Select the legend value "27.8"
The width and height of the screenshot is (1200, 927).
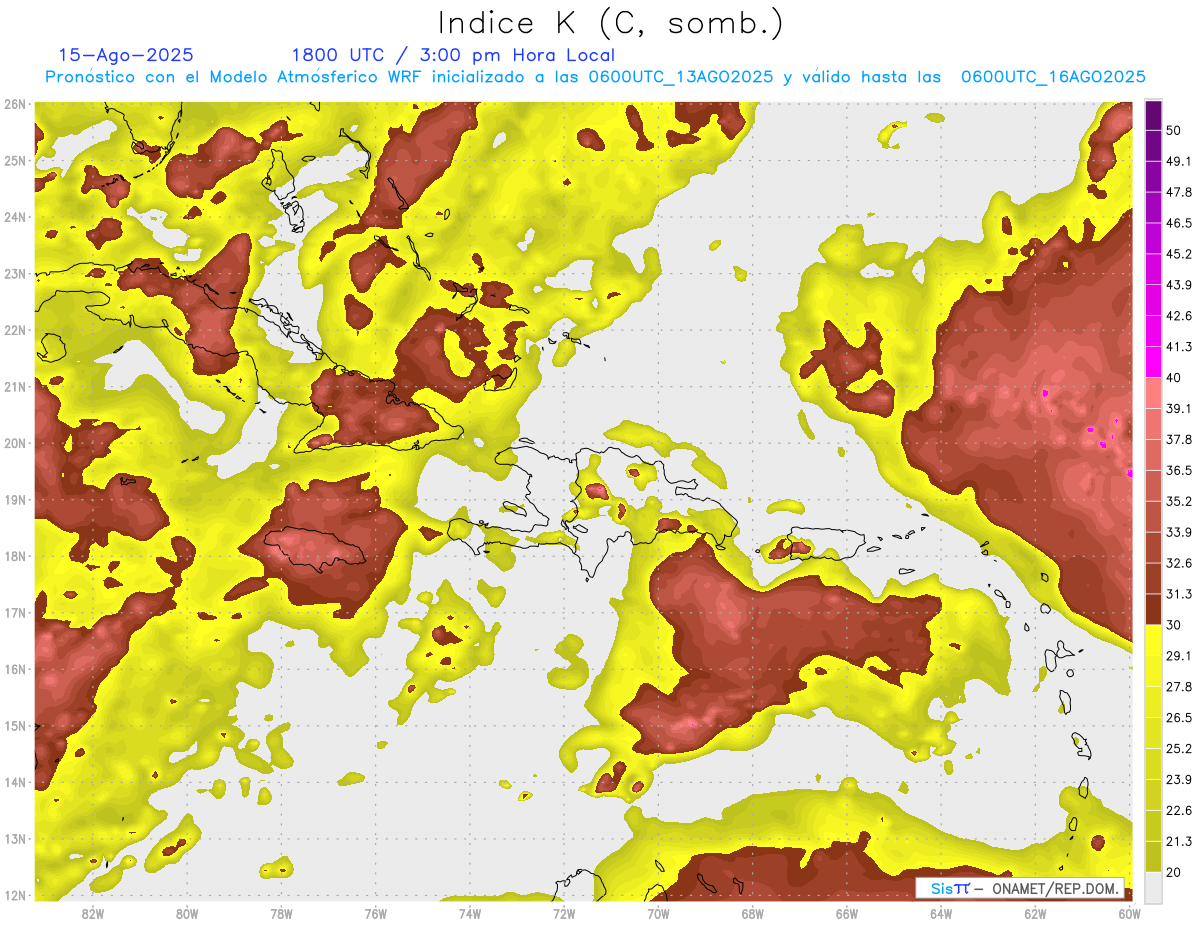1179,686
